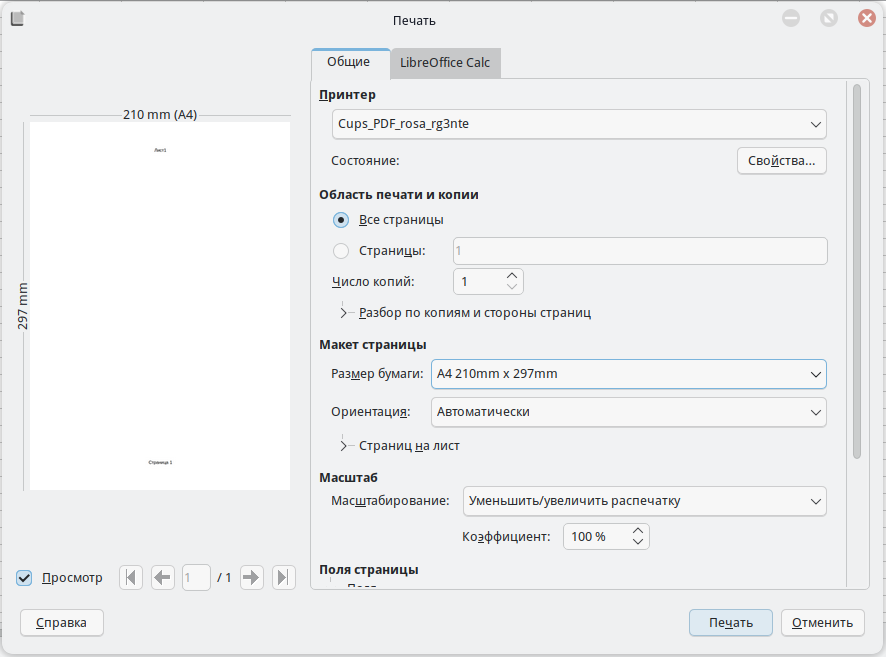
Task: Open the printer selection dropdown
Action: click(x=579, y=124)
